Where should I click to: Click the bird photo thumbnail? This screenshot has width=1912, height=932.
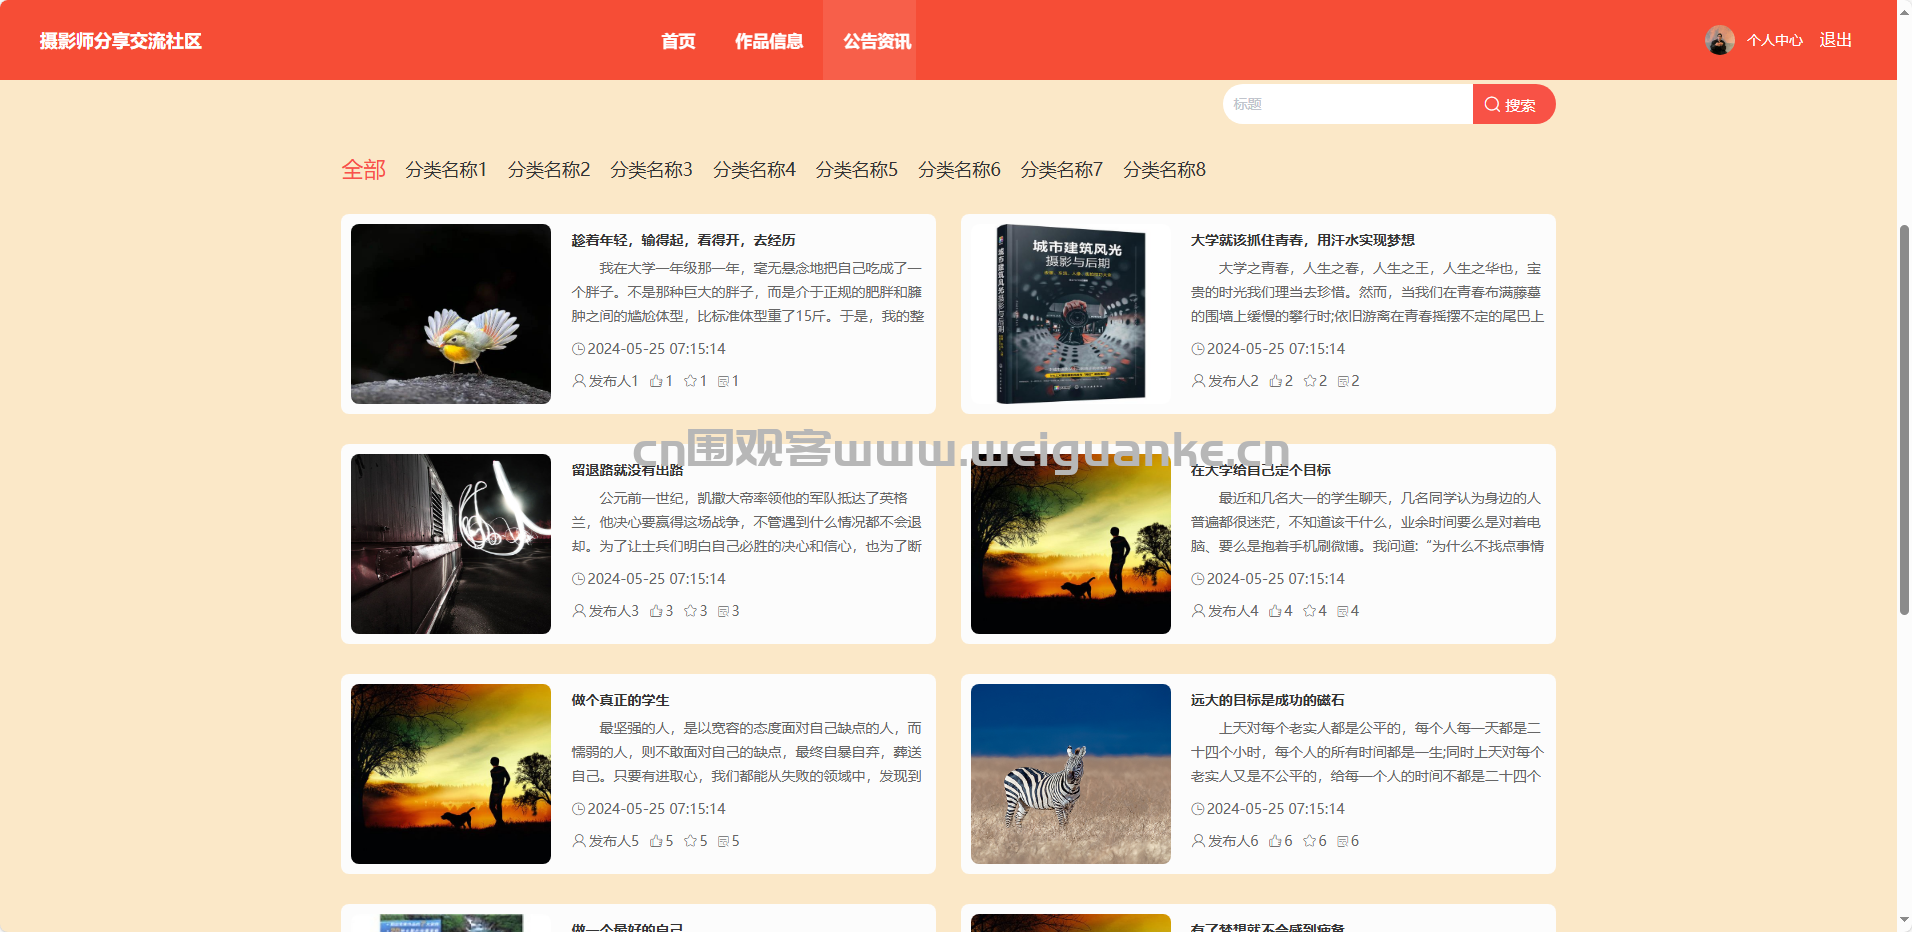pyautogui.click(x=451, y=314)
